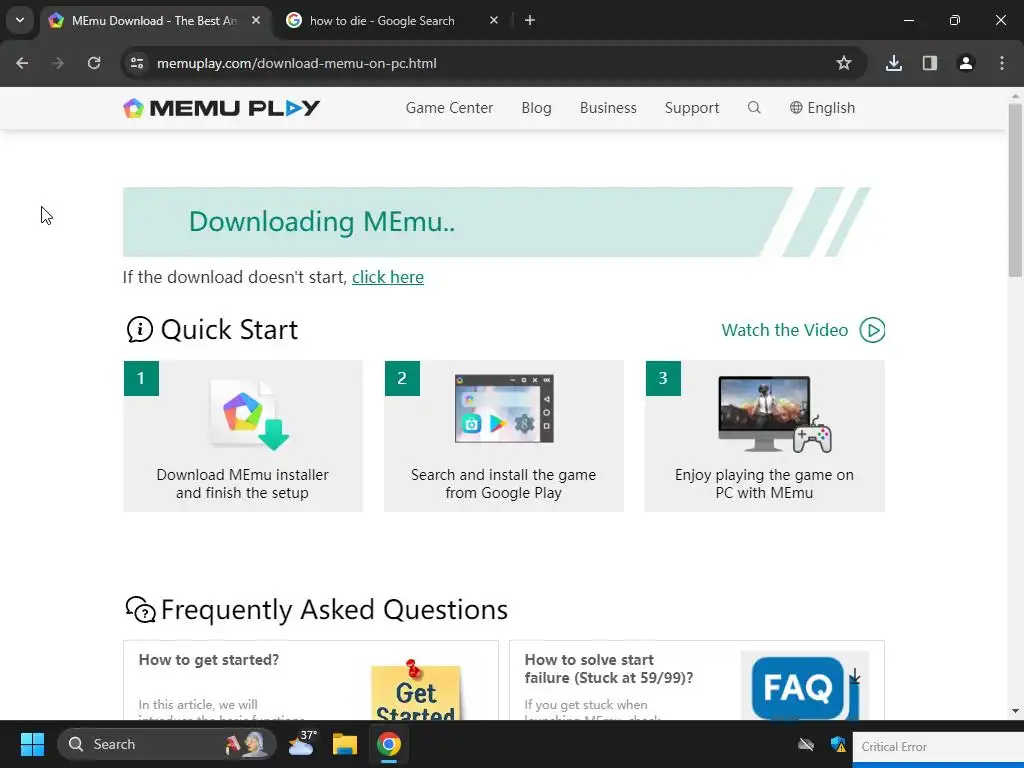Open Game Center menu item
Image resolution: width=1024 pixels, height=768 pixels.
click(449, 108)
